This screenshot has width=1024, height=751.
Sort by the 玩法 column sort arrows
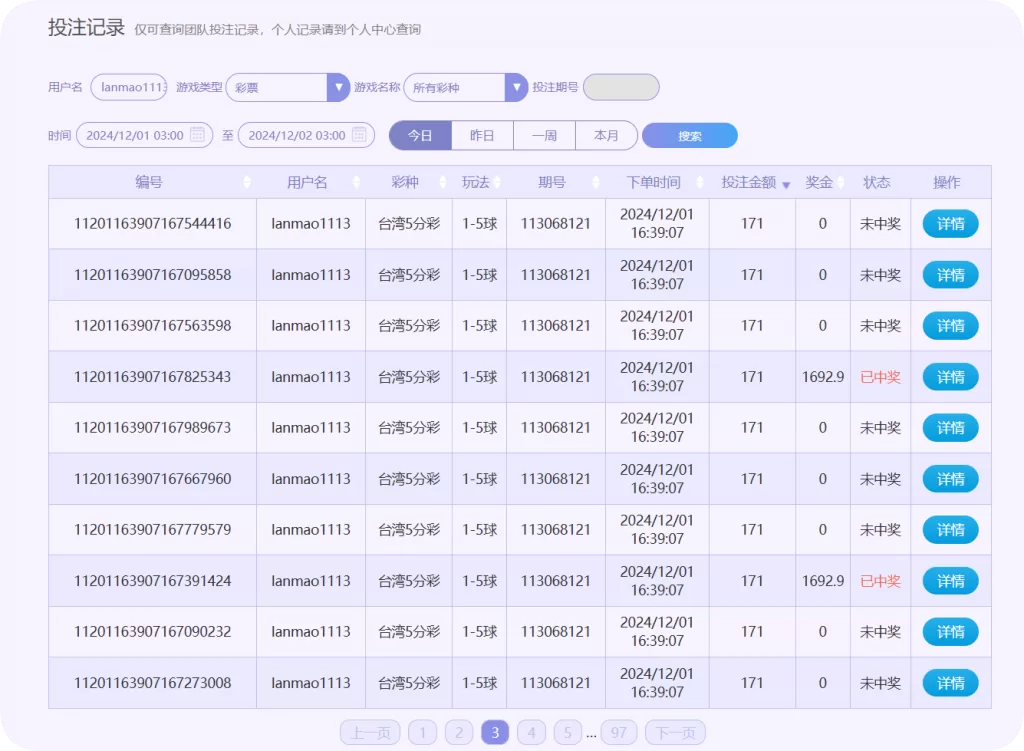[x=497, y=182]
